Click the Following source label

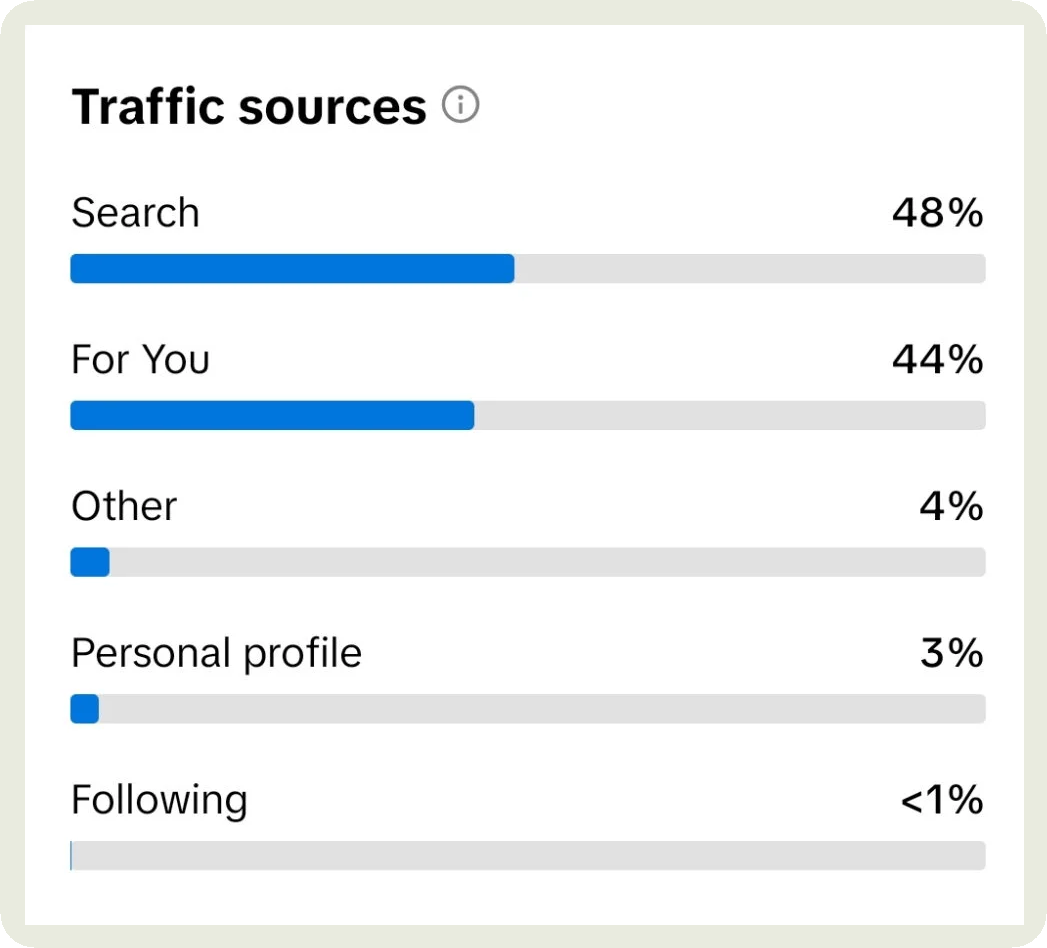(159, 800)
